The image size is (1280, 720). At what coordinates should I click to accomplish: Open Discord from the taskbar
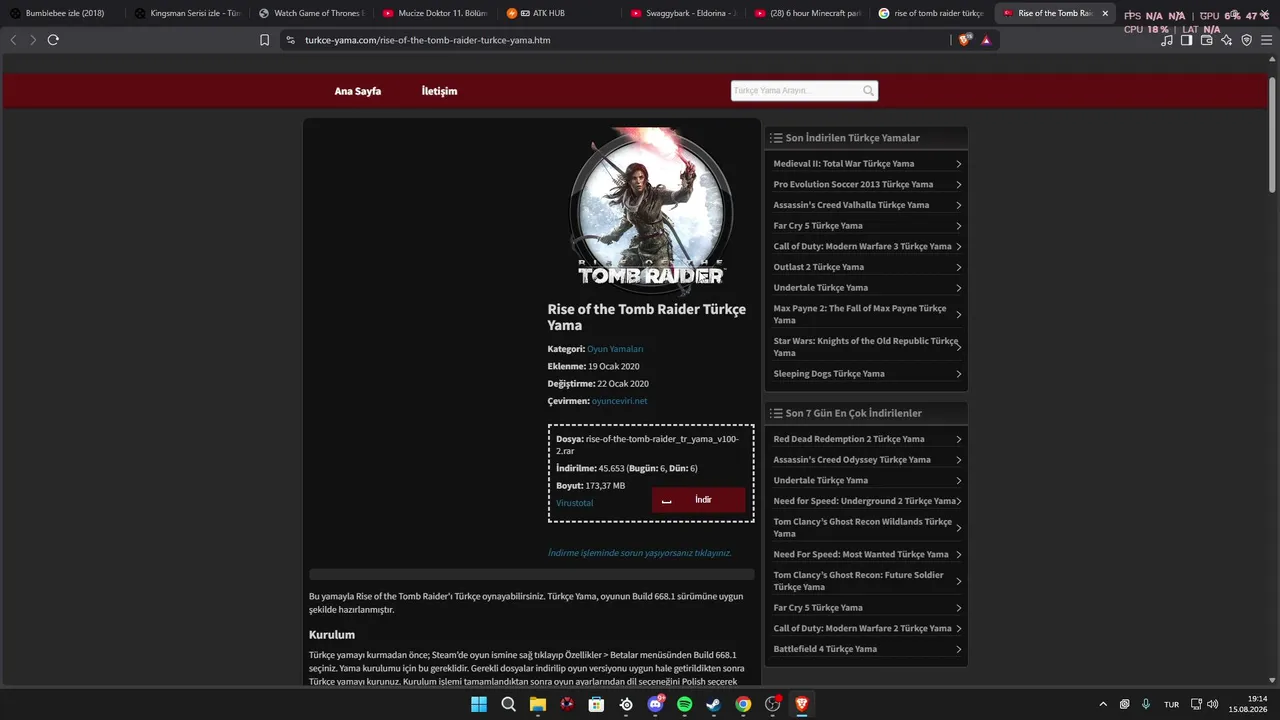click(x=656, y=704)
